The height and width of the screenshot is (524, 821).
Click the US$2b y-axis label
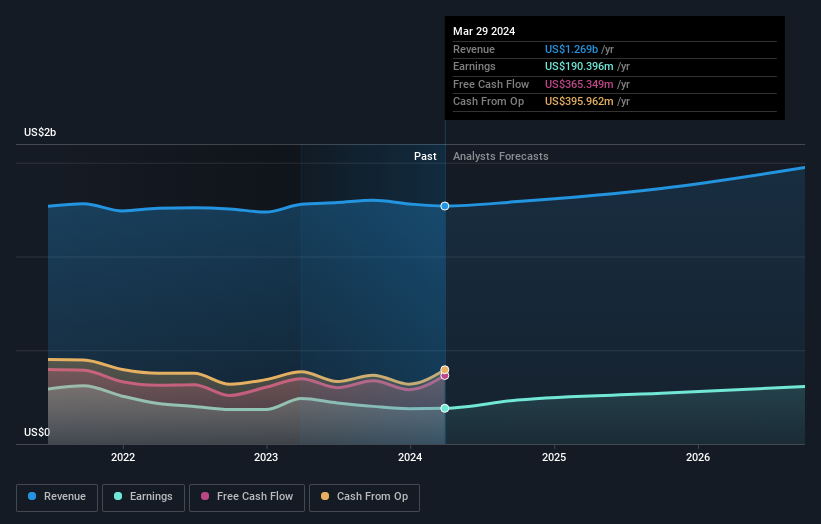pyautogui.click(x=40, y=132)
